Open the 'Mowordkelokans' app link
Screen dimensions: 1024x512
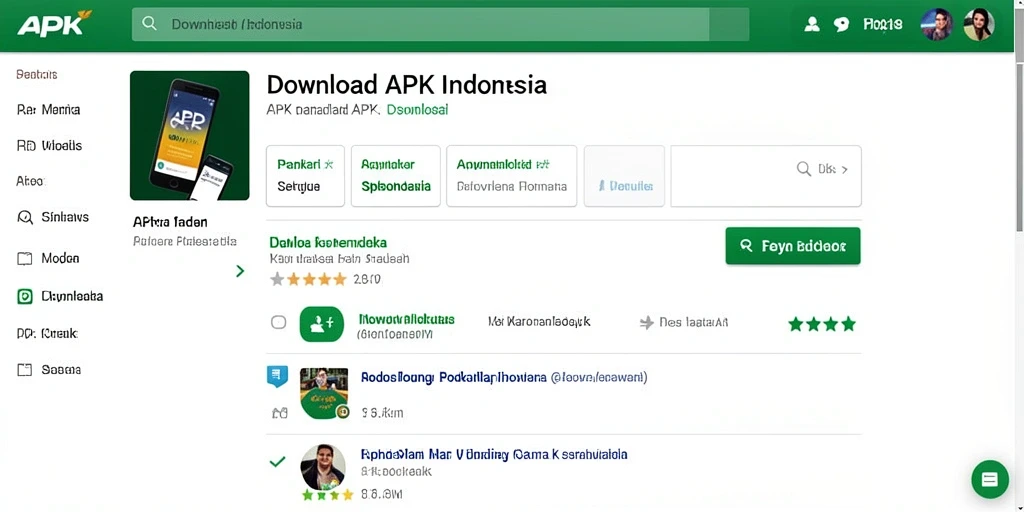tap(407, 319)
